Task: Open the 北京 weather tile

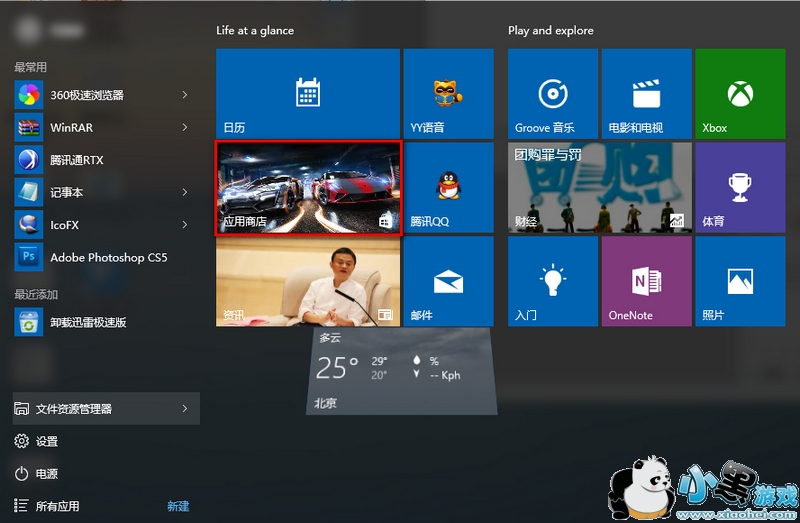Action: (x=401, y=370)
